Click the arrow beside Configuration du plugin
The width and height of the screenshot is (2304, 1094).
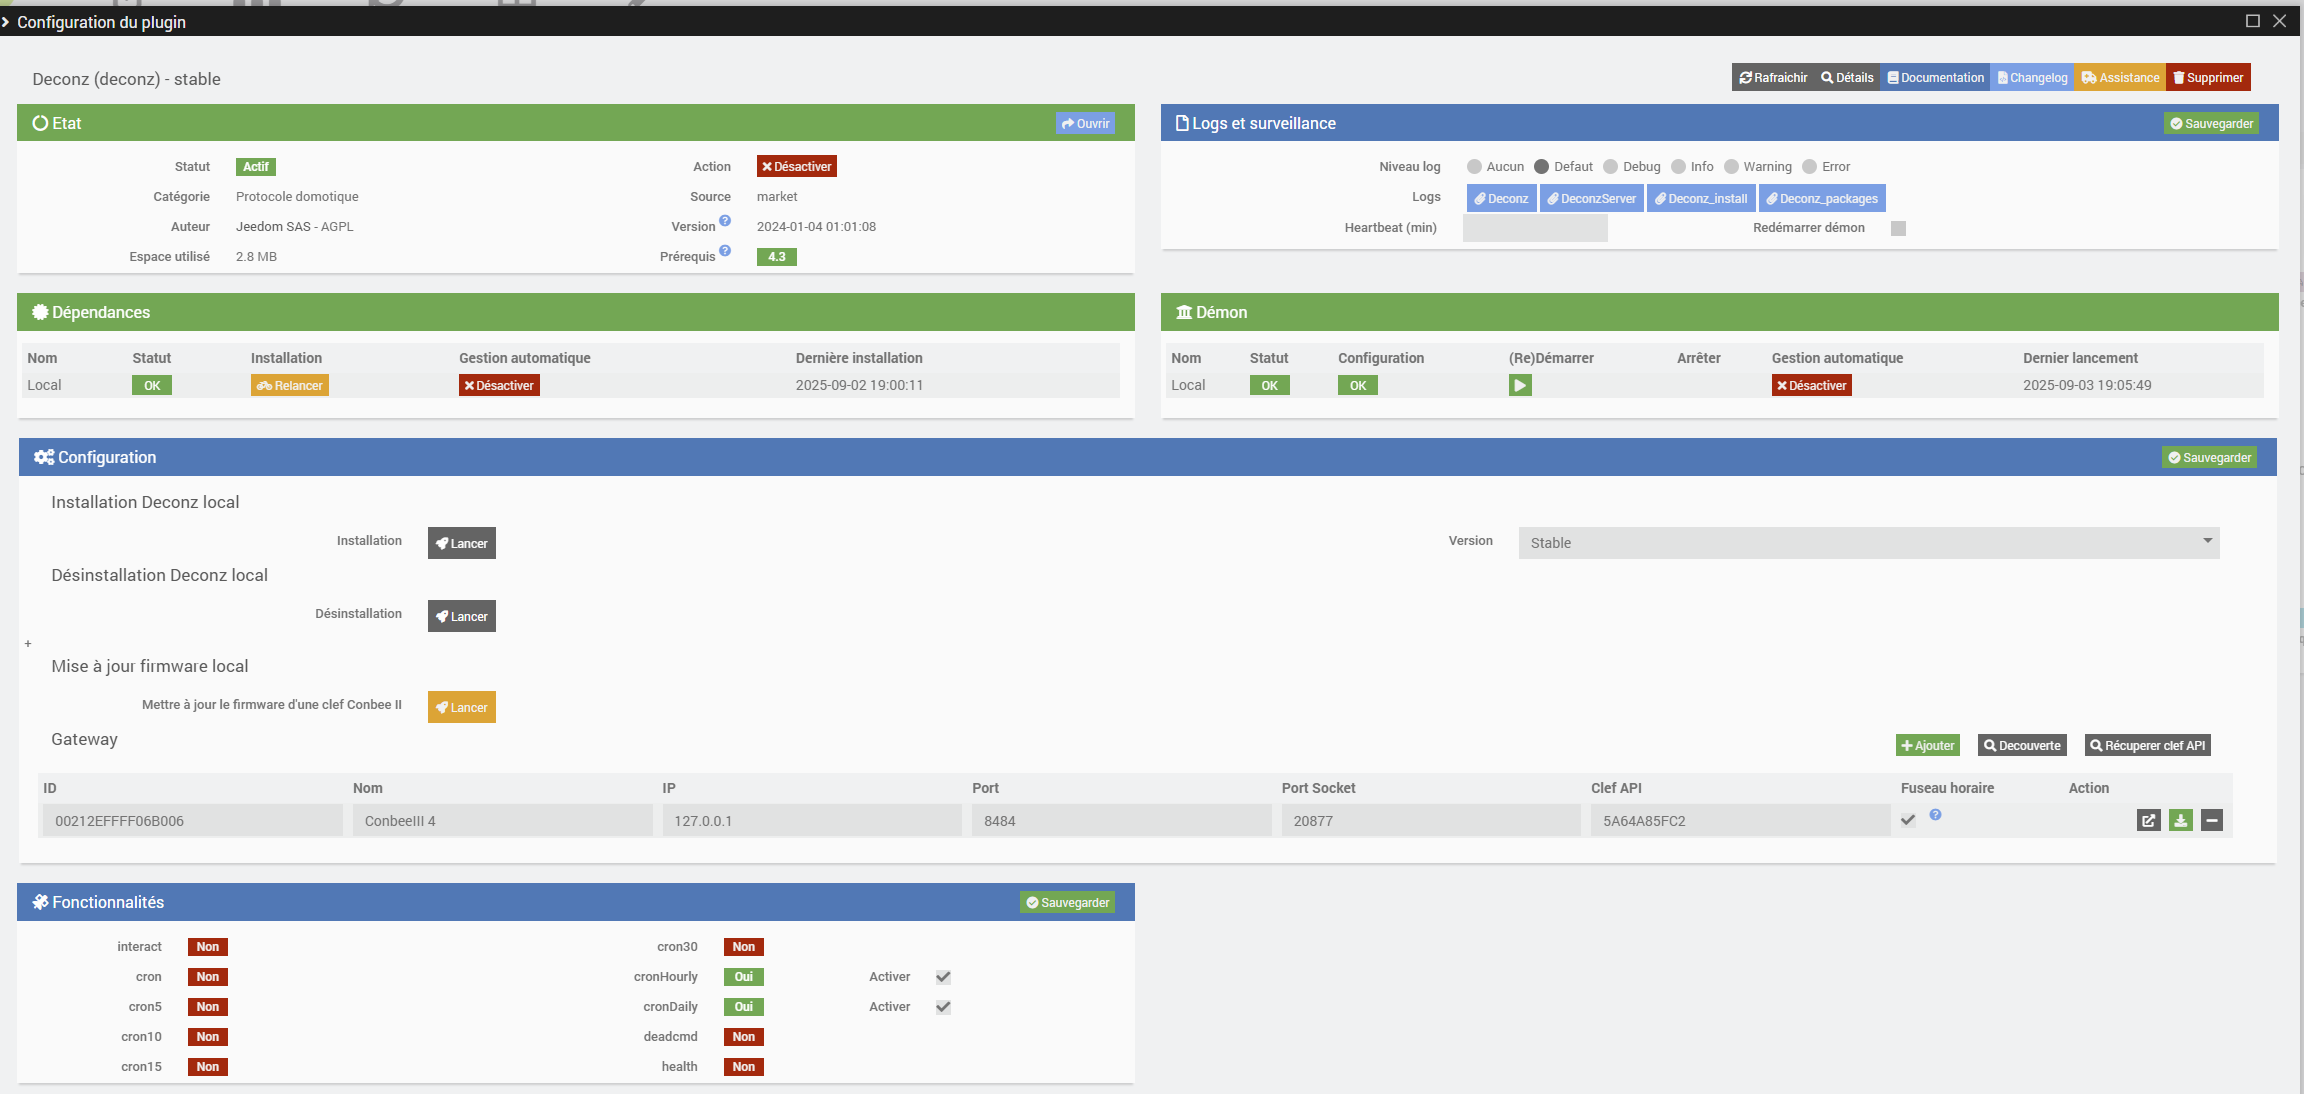pyautogui.click(x=6, y=22)
